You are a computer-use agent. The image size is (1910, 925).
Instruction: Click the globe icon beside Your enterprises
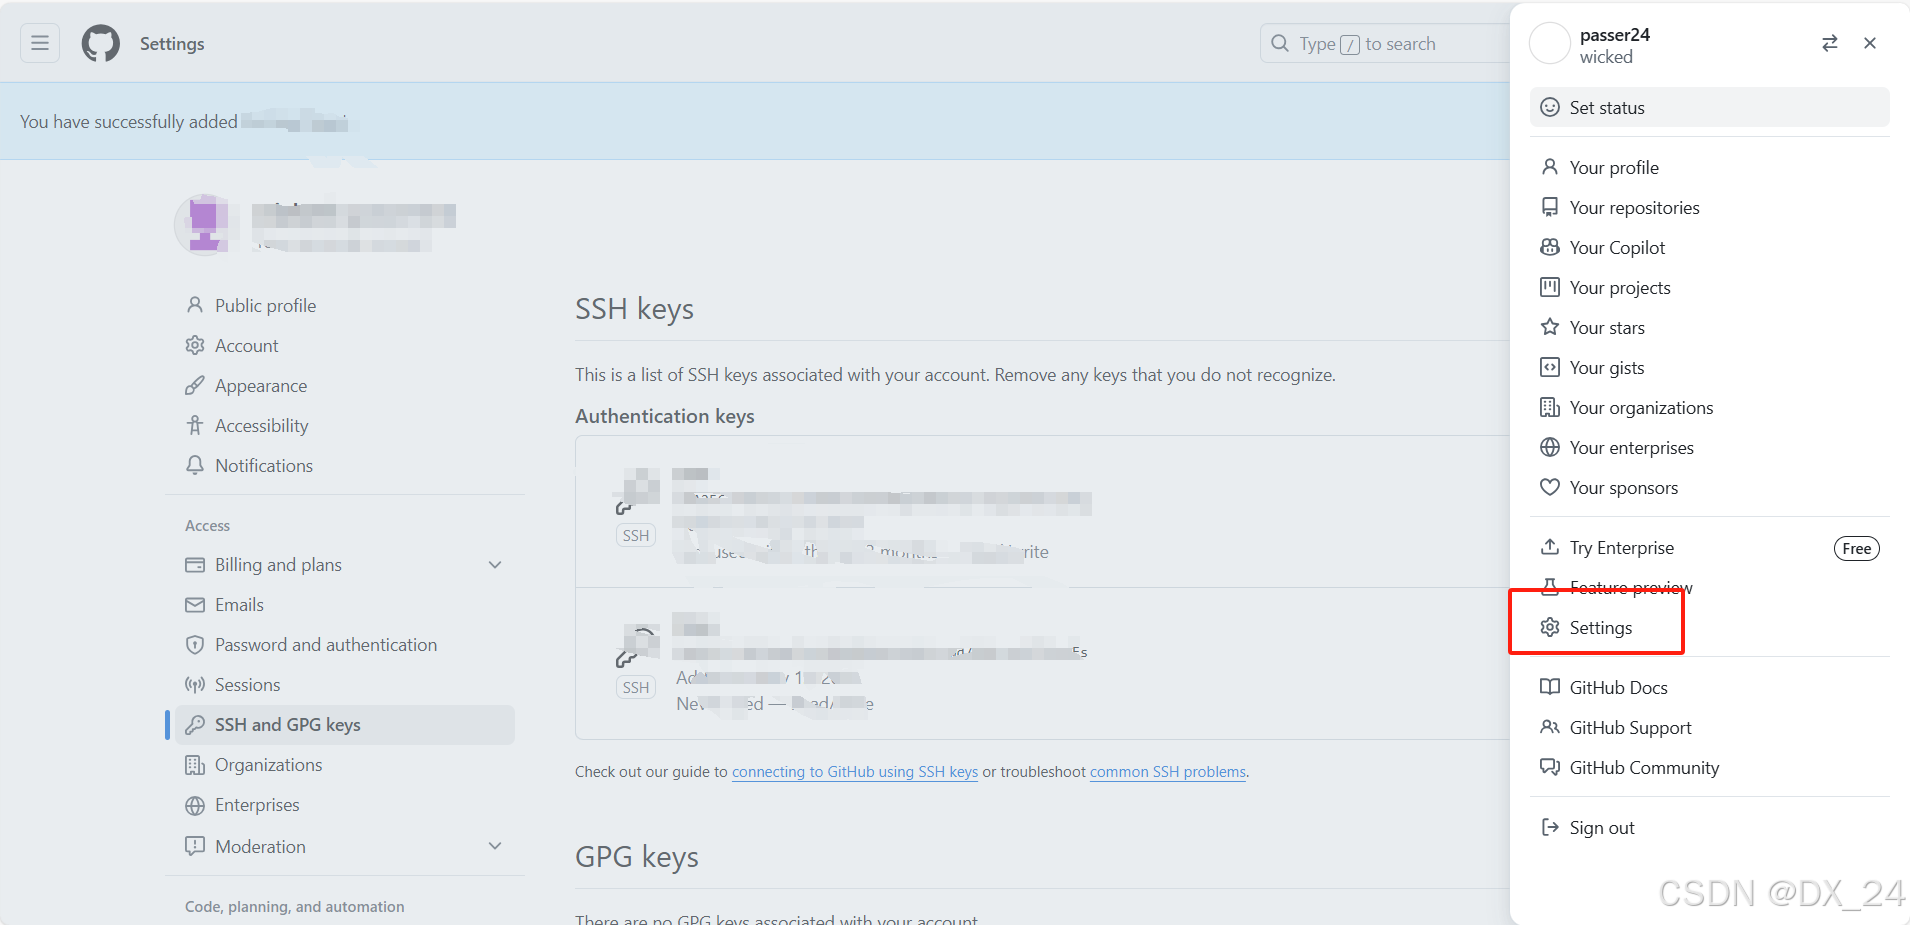point(1550,447)
